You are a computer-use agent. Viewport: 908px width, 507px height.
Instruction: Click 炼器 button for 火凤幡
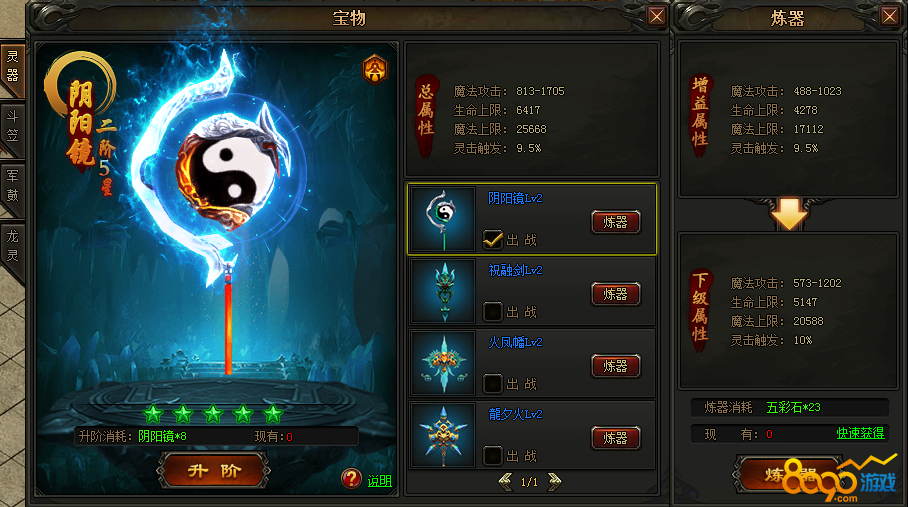coord(616,366)
